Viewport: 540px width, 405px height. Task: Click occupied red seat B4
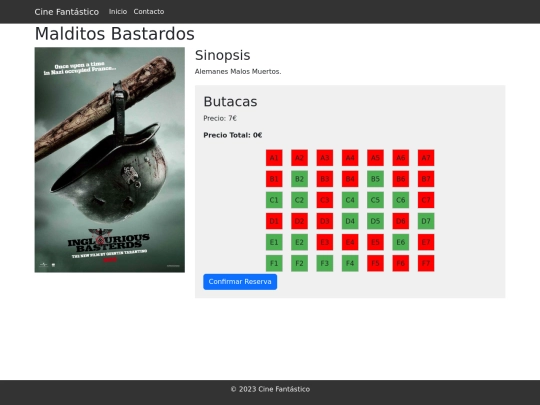350,179
